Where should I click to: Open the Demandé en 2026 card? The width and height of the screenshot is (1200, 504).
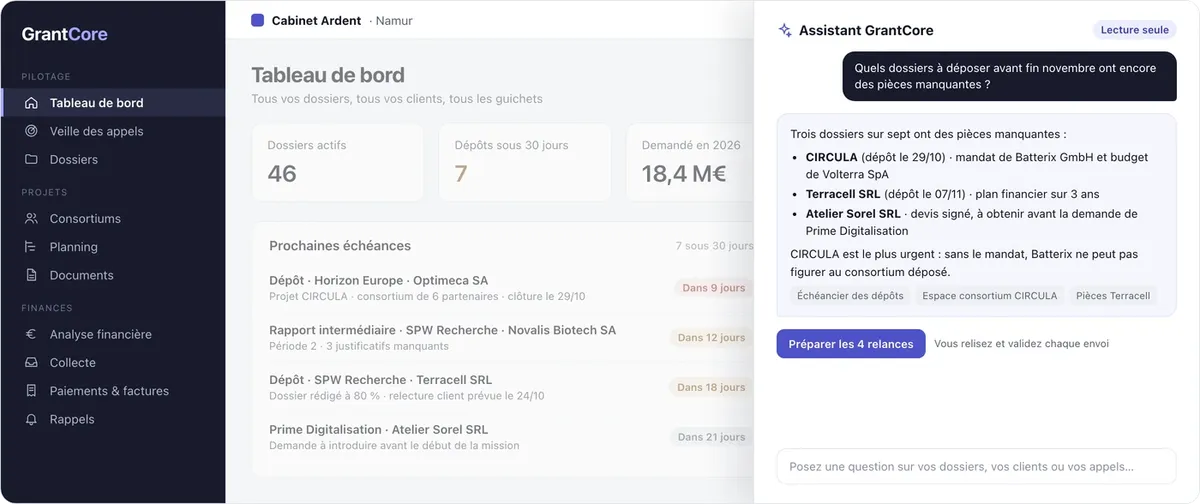[690, 163]
